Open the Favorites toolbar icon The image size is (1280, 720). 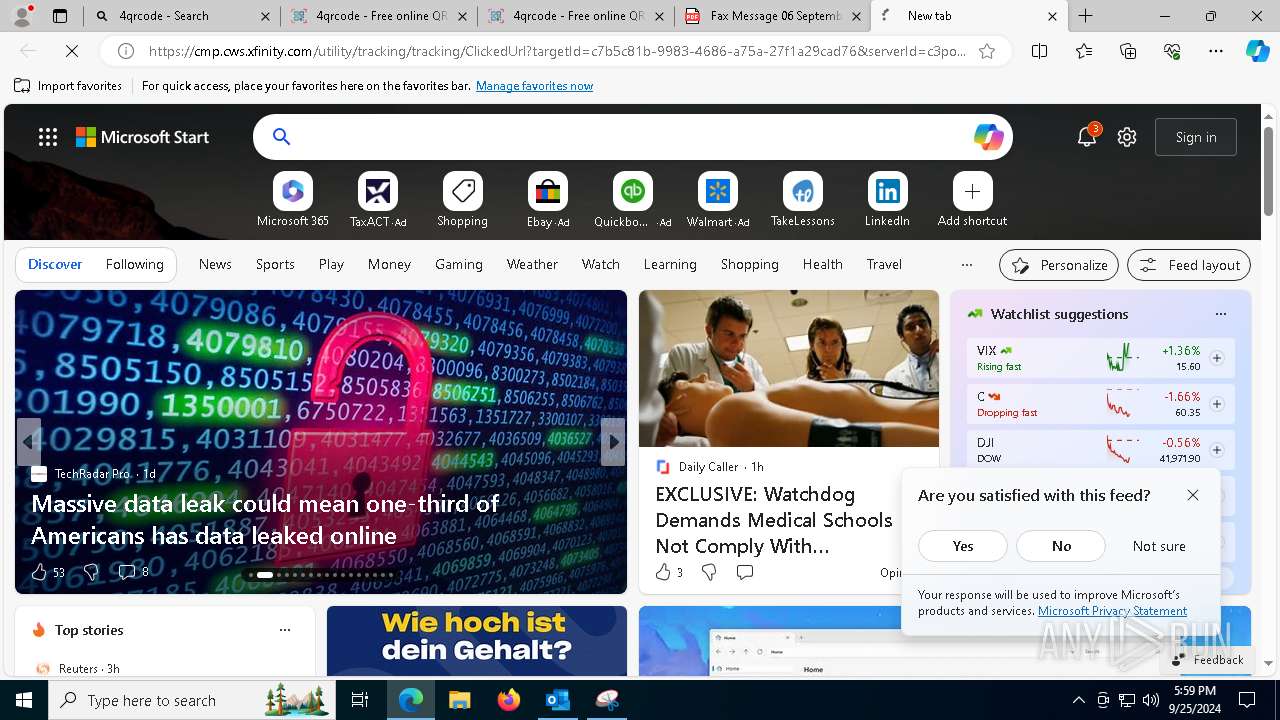click(x=1084, y=51)
